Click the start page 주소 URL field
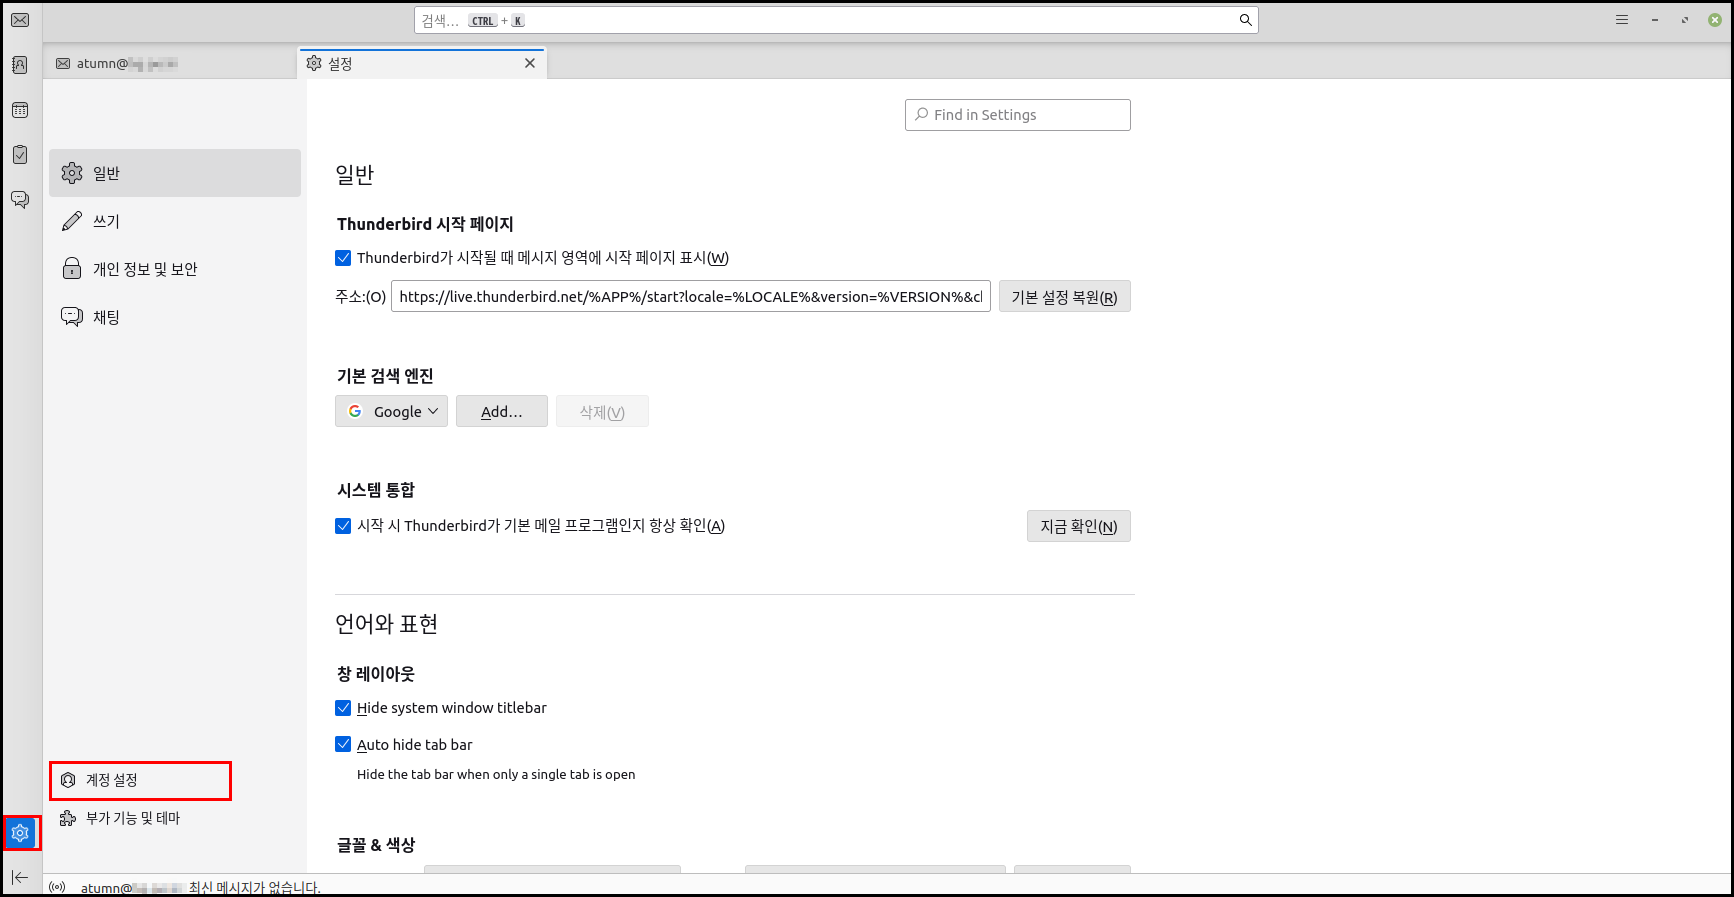Viewport: 1734px width, 897px height. tap(691, 296)
